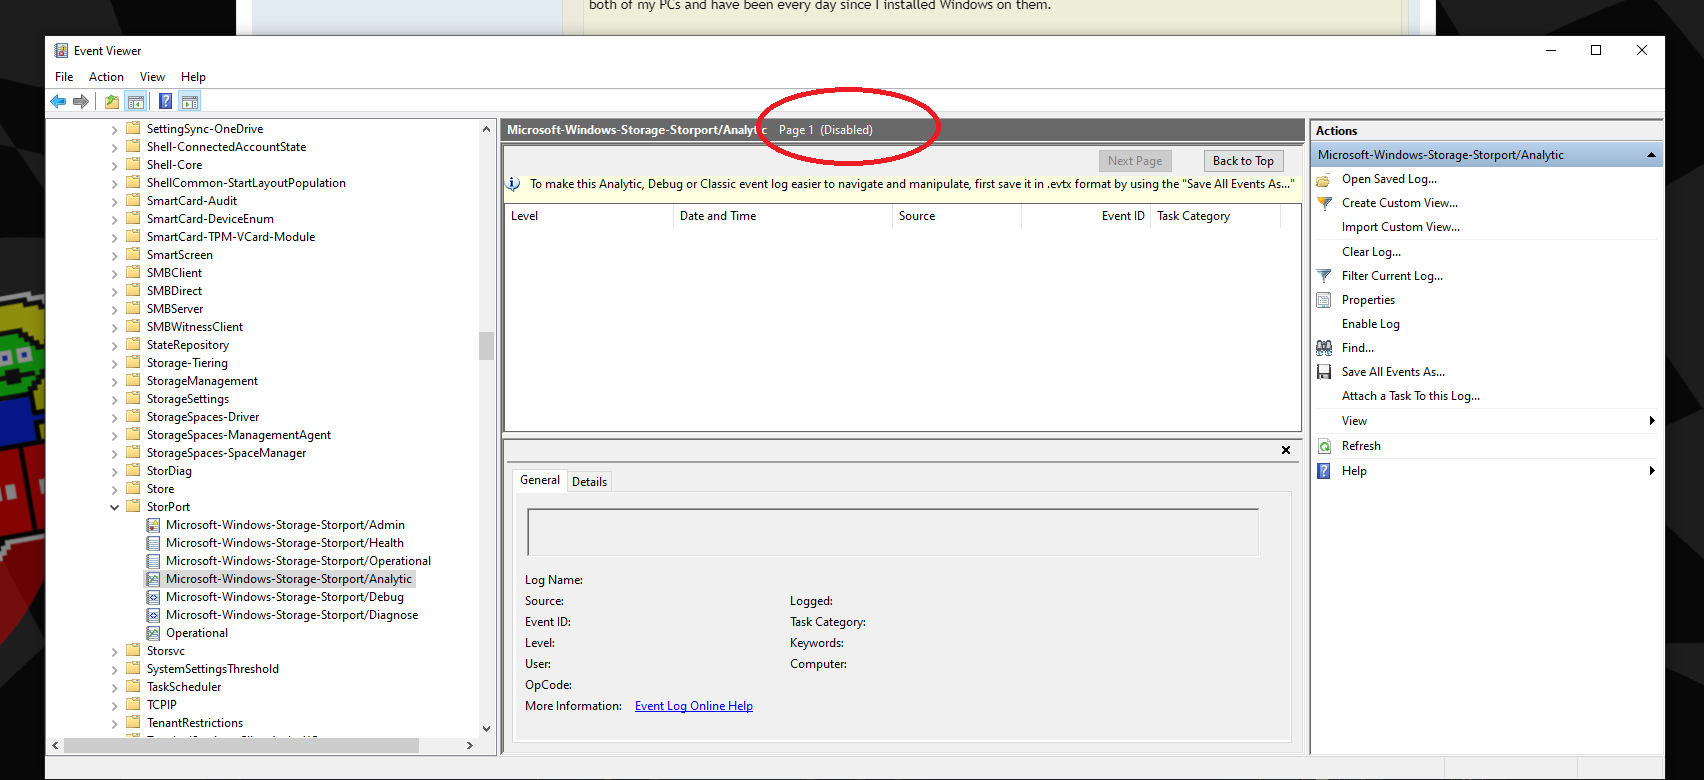Click the green Refresh icon
1704x780 pixels.
point(1324,446)
